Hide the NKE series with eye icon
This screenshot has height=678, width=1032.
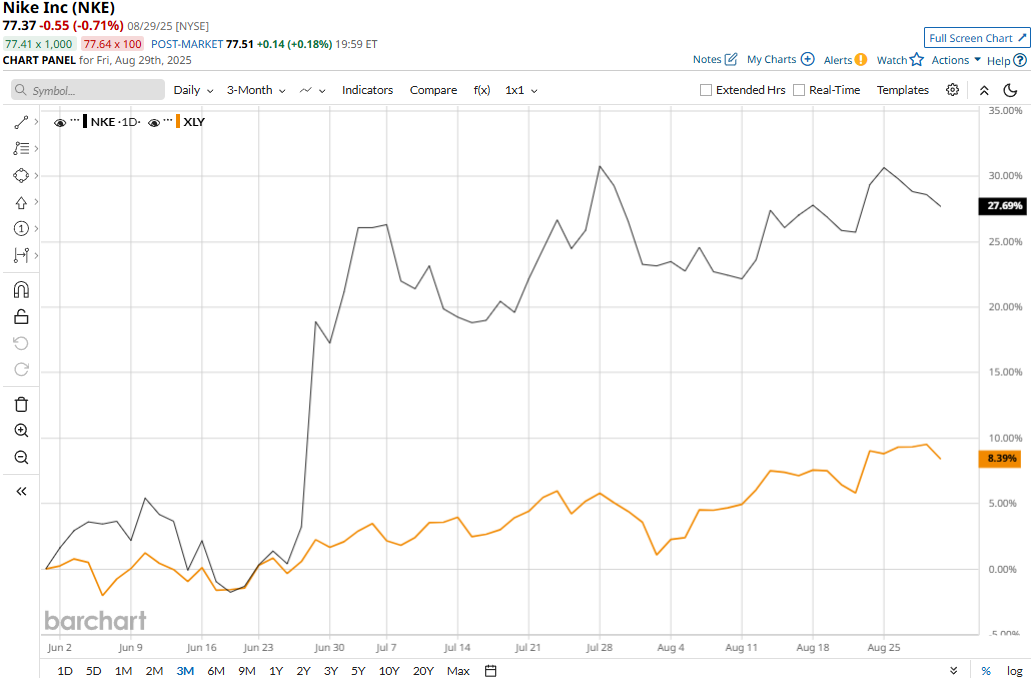click(x=60, y=122)
